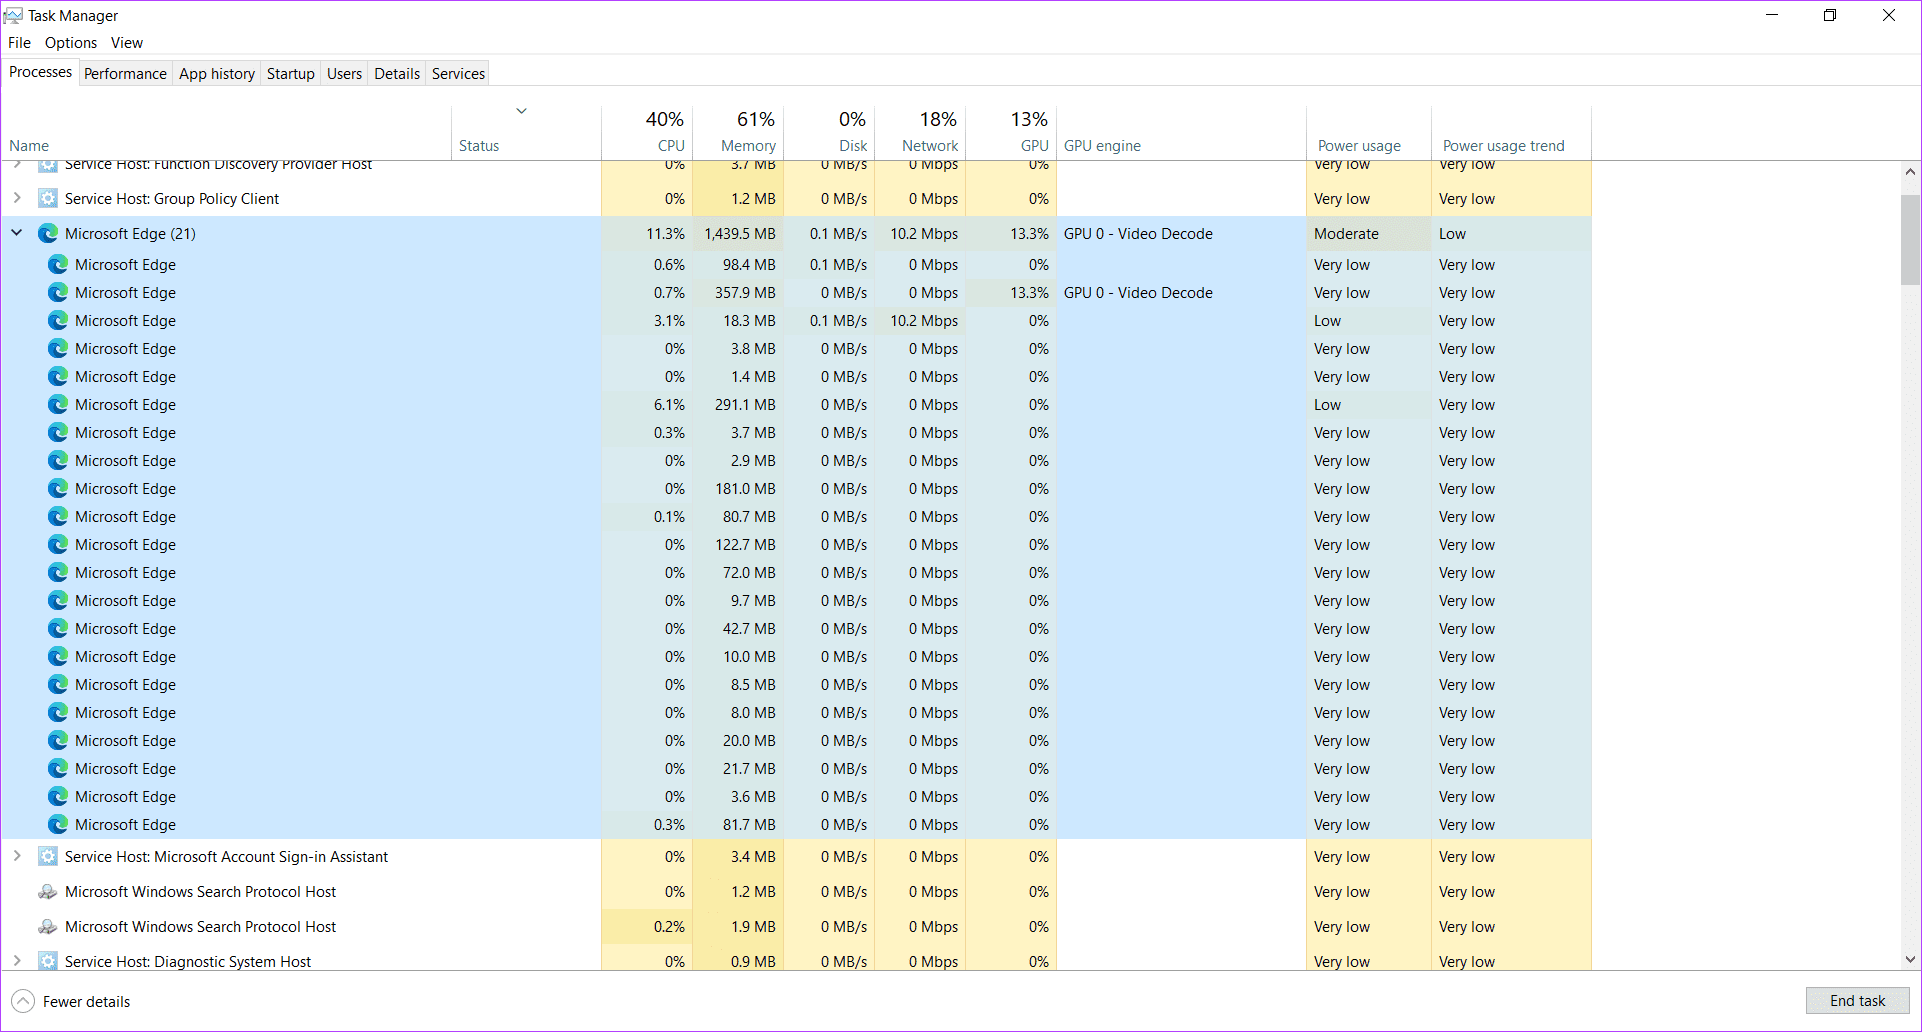1922x1032 pixels.
Task: Expand Service Host: Diagnostic System Host
Action: pos(17,960)
